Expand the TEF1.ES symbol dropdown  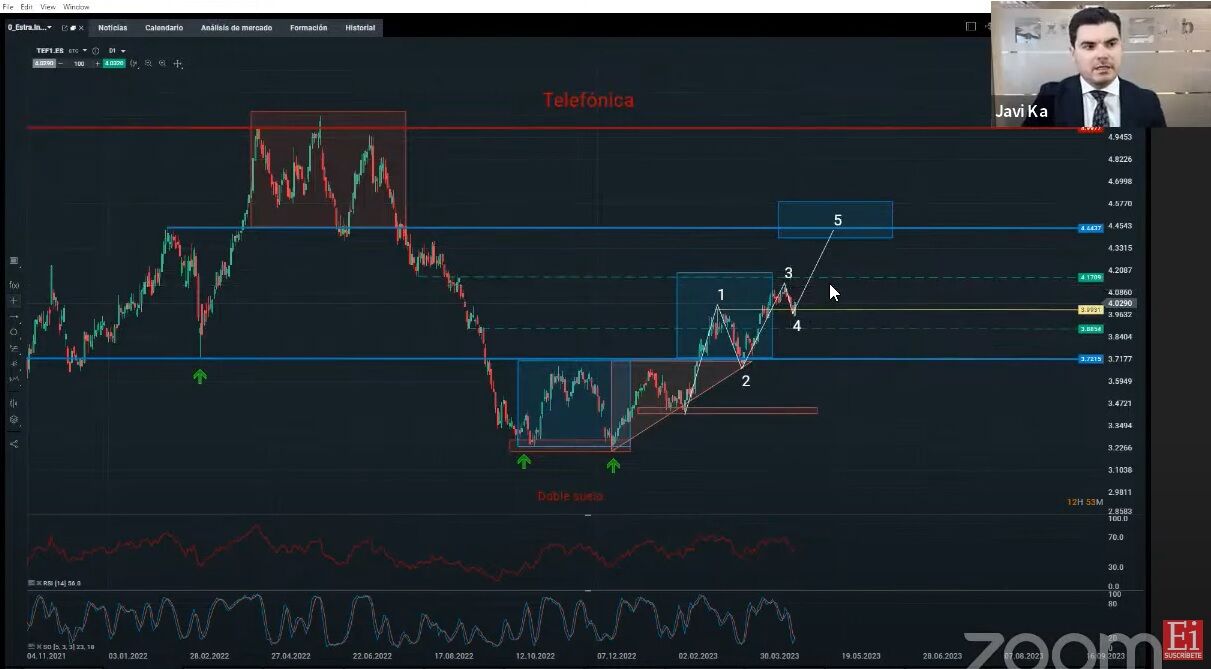[85, 50]
